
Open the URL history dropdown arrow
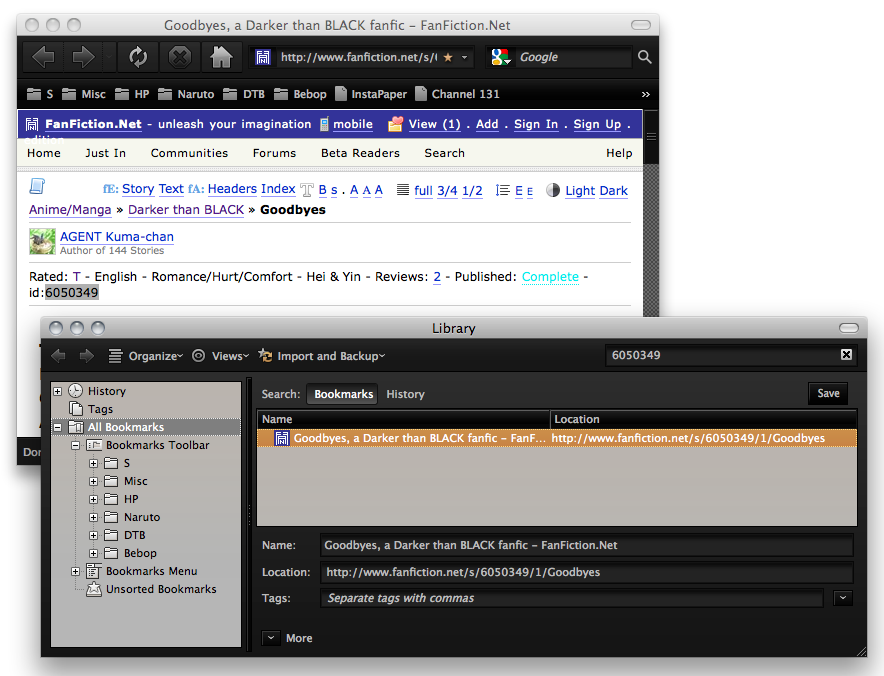click(x=465, y=57)
